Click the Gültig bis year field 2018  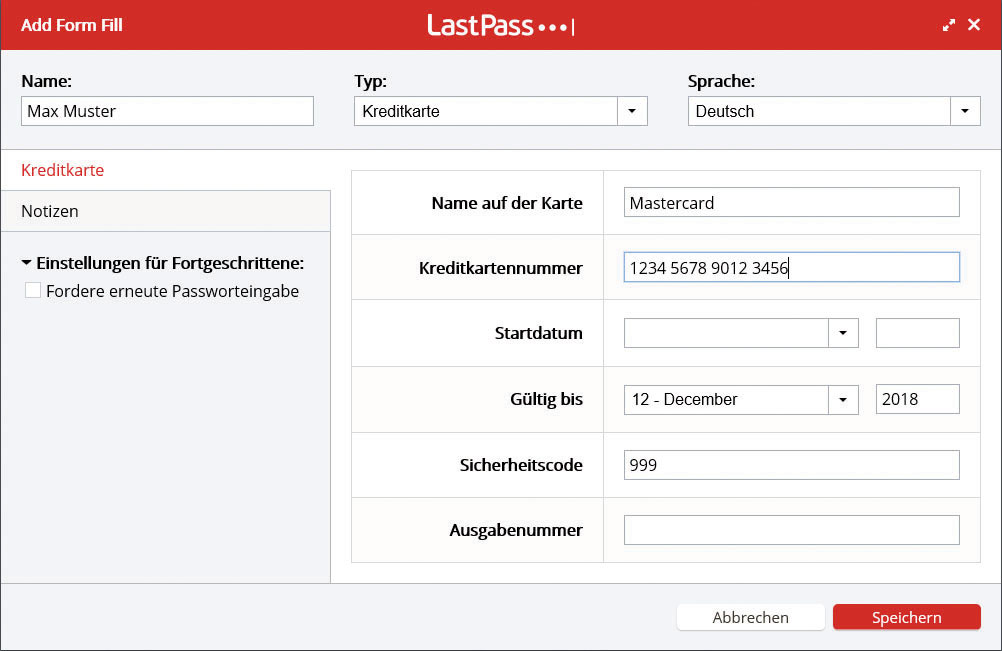click(x=918, y=399)
